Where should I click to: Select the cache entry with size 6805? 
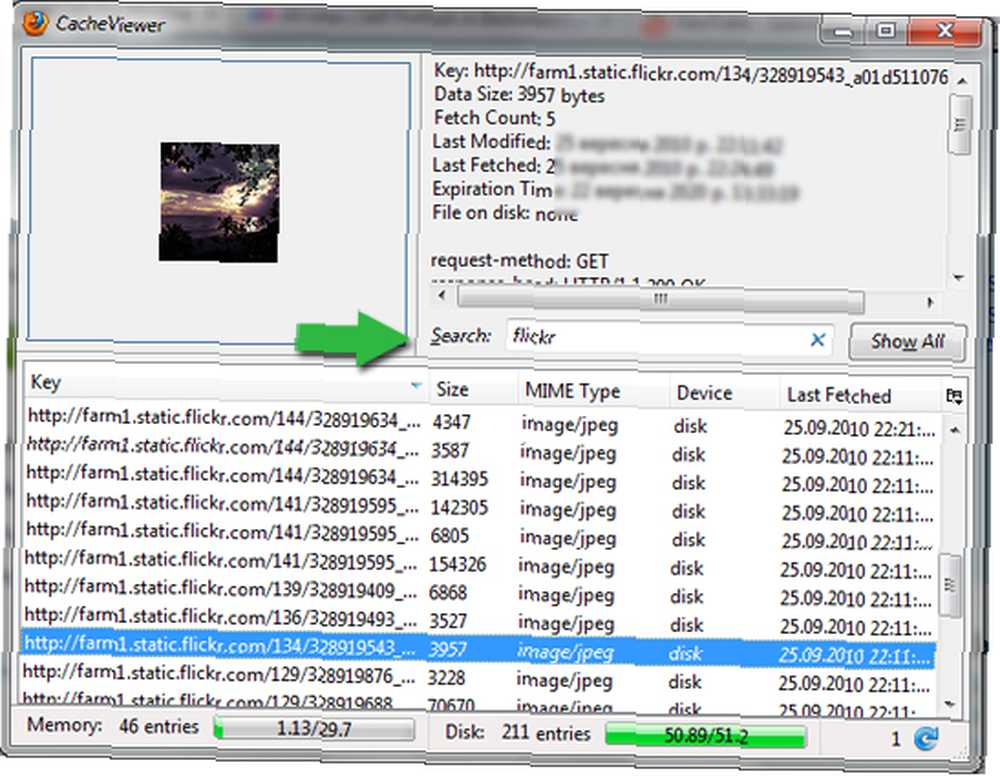tap(478, 538)
